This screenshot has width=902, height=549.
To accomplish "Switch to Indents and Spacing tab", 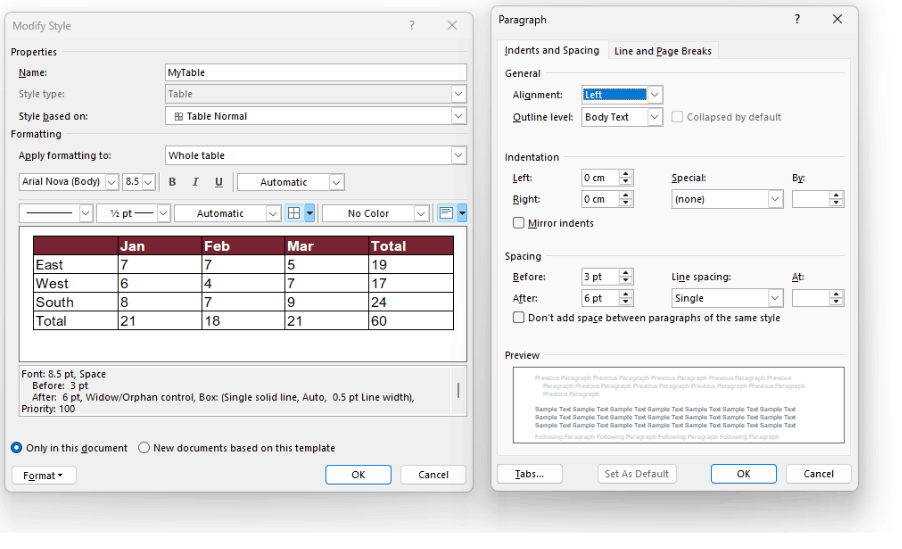I will click(552, 50).
